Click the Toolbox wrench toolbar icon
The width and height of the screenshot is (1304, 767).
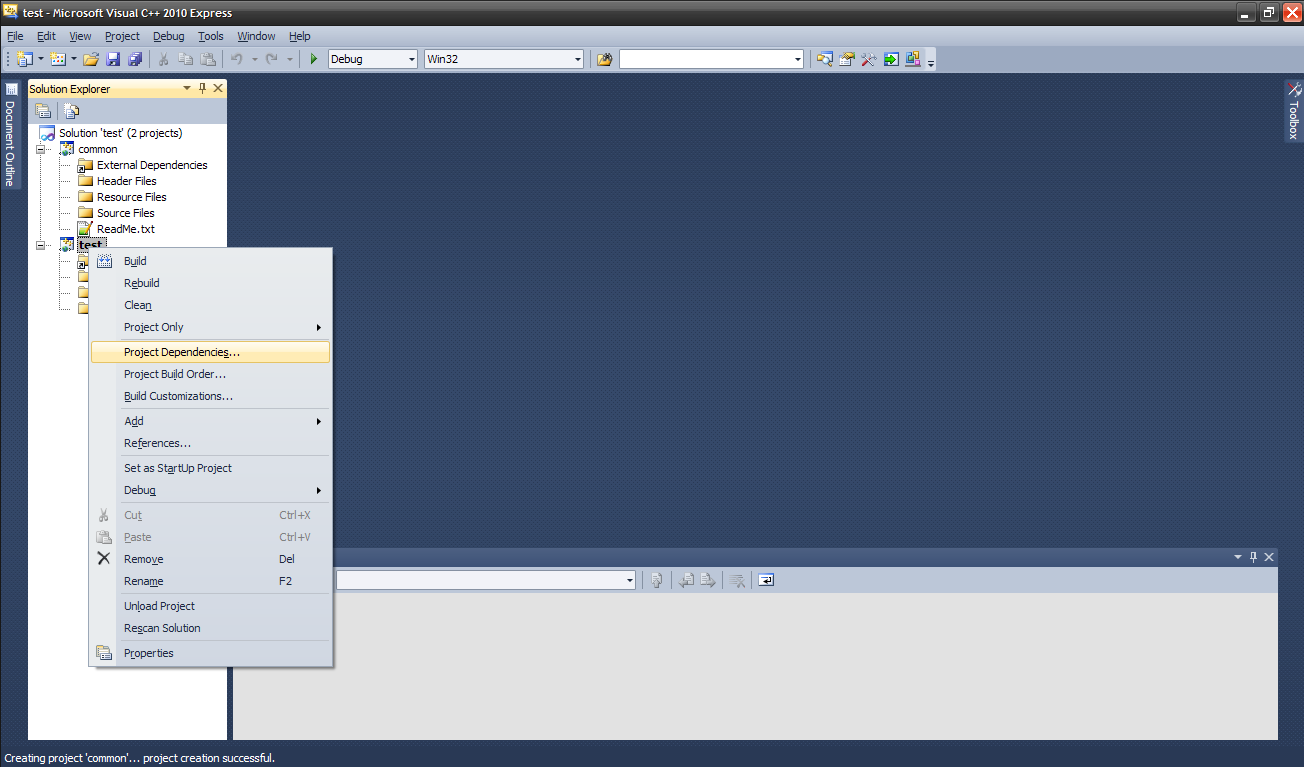pyautogui.click(x=868, y=59)
